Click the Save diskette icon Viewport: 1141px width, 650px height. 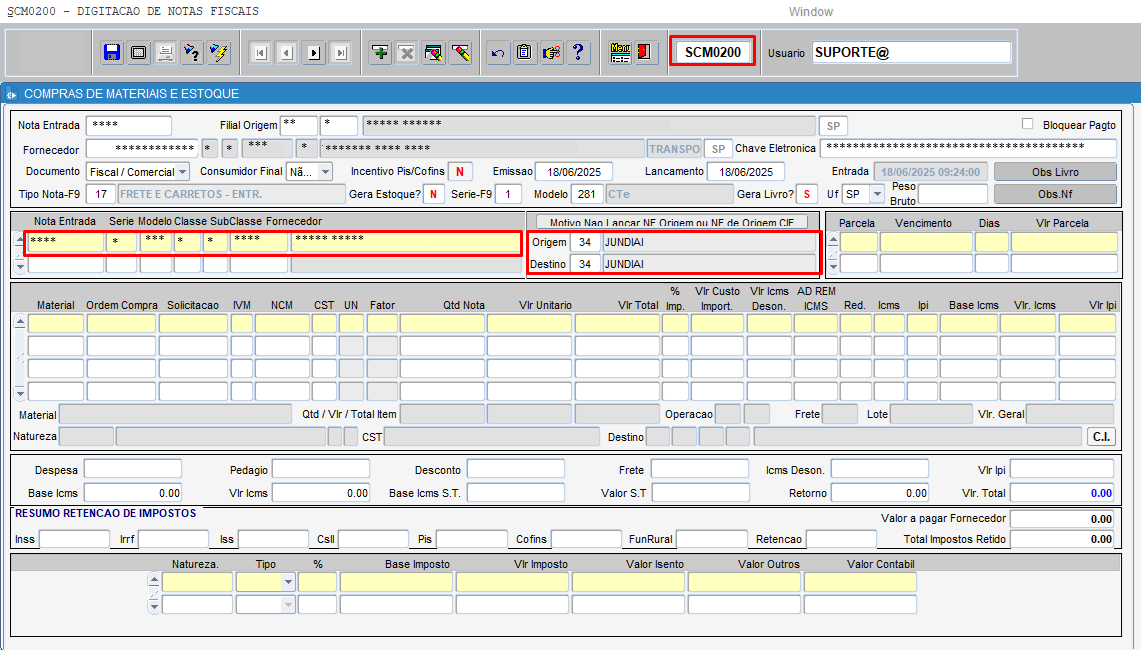[112, 53]
